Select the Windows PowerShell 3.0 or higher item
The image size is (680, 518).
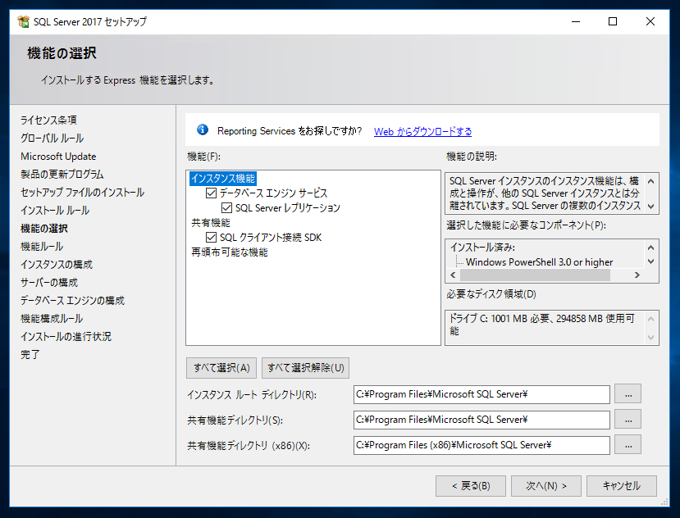coord(539,262)
